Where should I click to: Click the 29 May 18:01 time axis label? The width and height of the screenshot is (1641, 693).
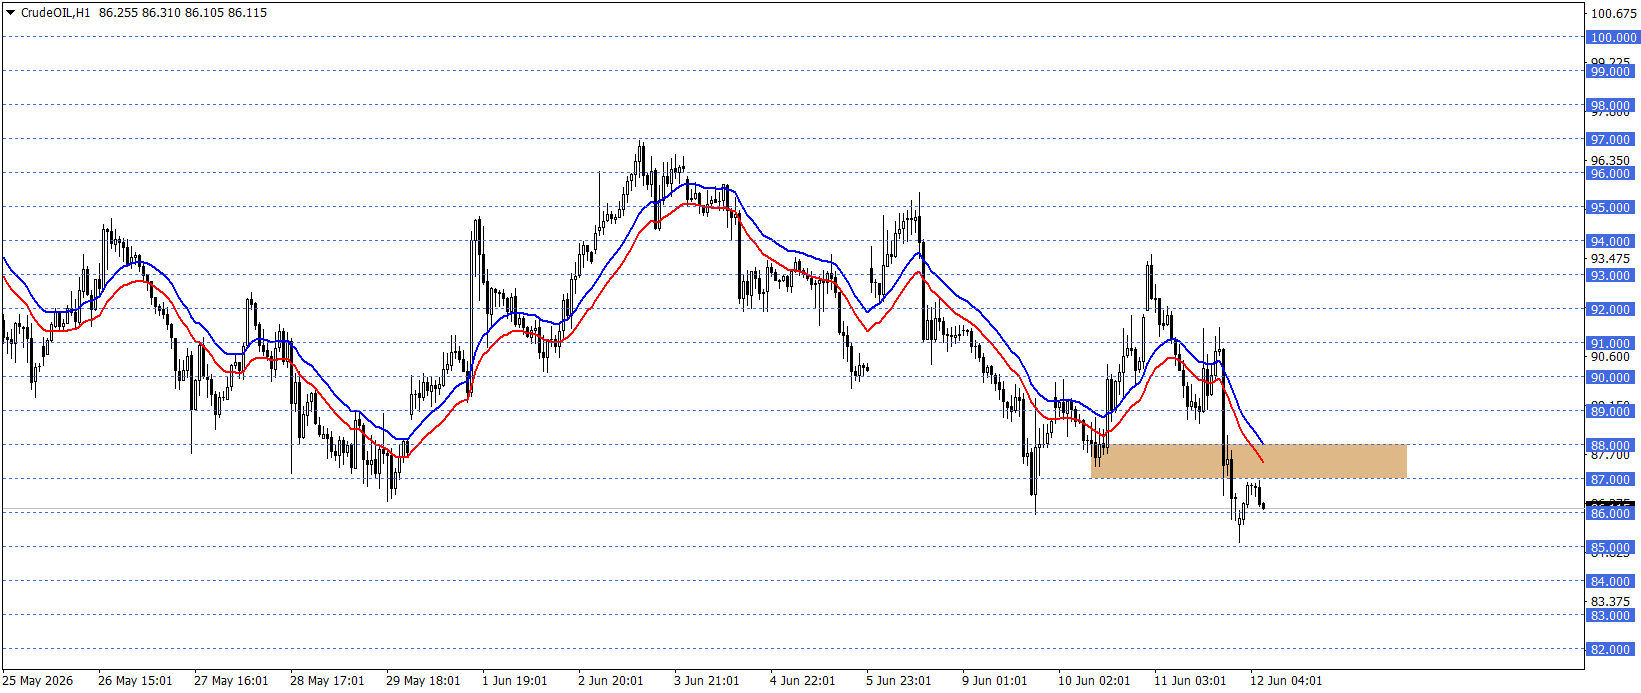coord(423,681)
